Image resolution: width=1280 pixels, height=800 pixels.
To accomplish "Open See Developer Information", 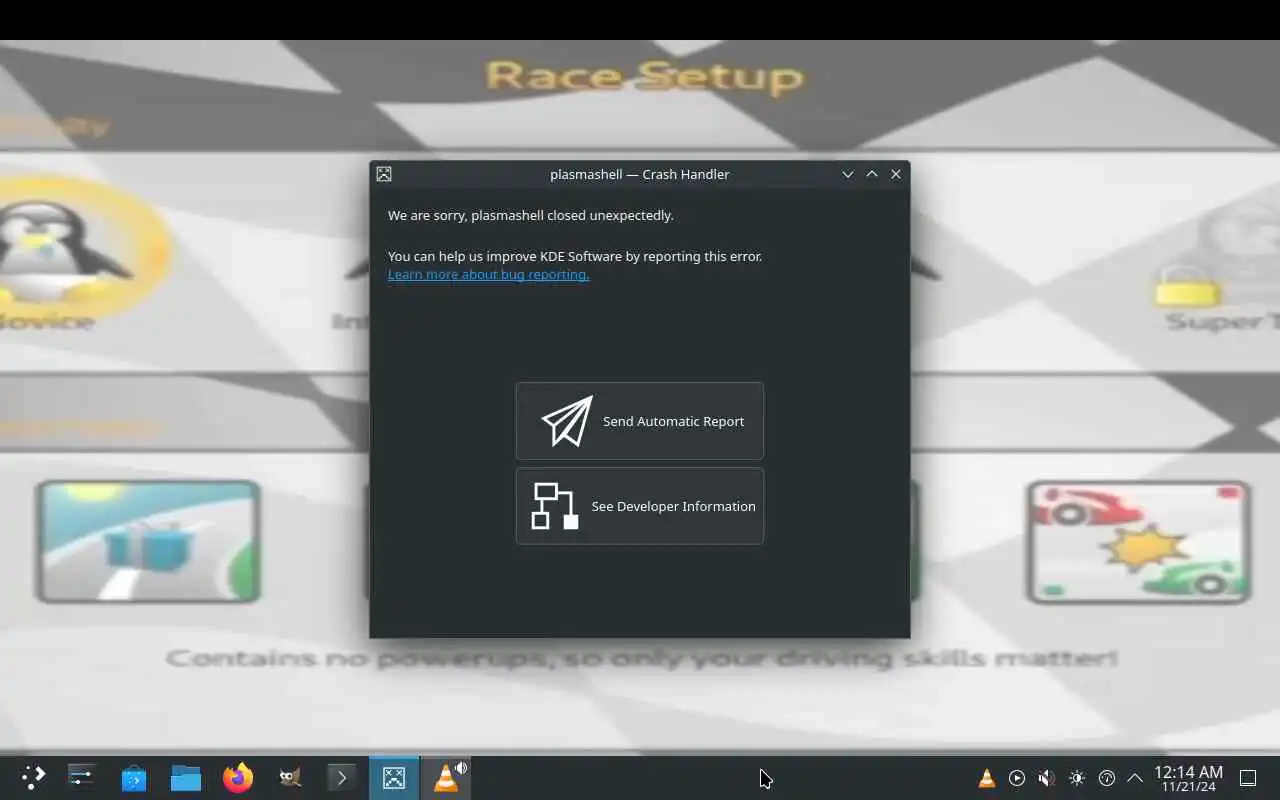I will [640, 506].
